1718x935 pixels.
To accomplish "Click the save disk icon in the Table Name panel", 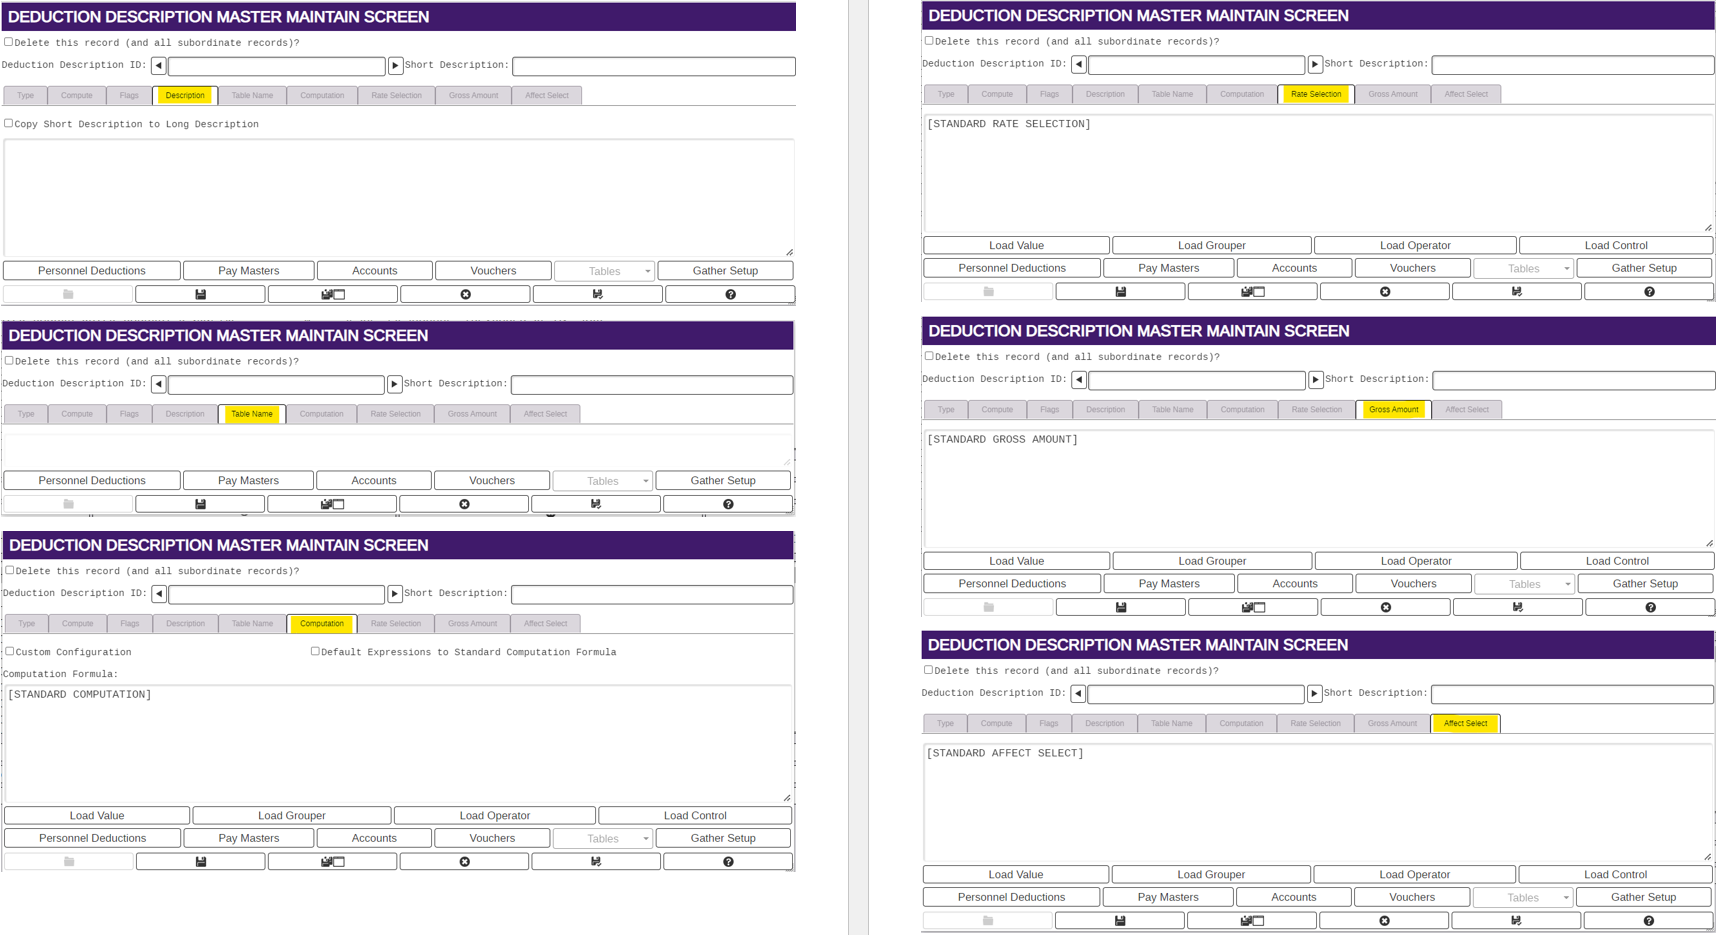I will point(200,504).
